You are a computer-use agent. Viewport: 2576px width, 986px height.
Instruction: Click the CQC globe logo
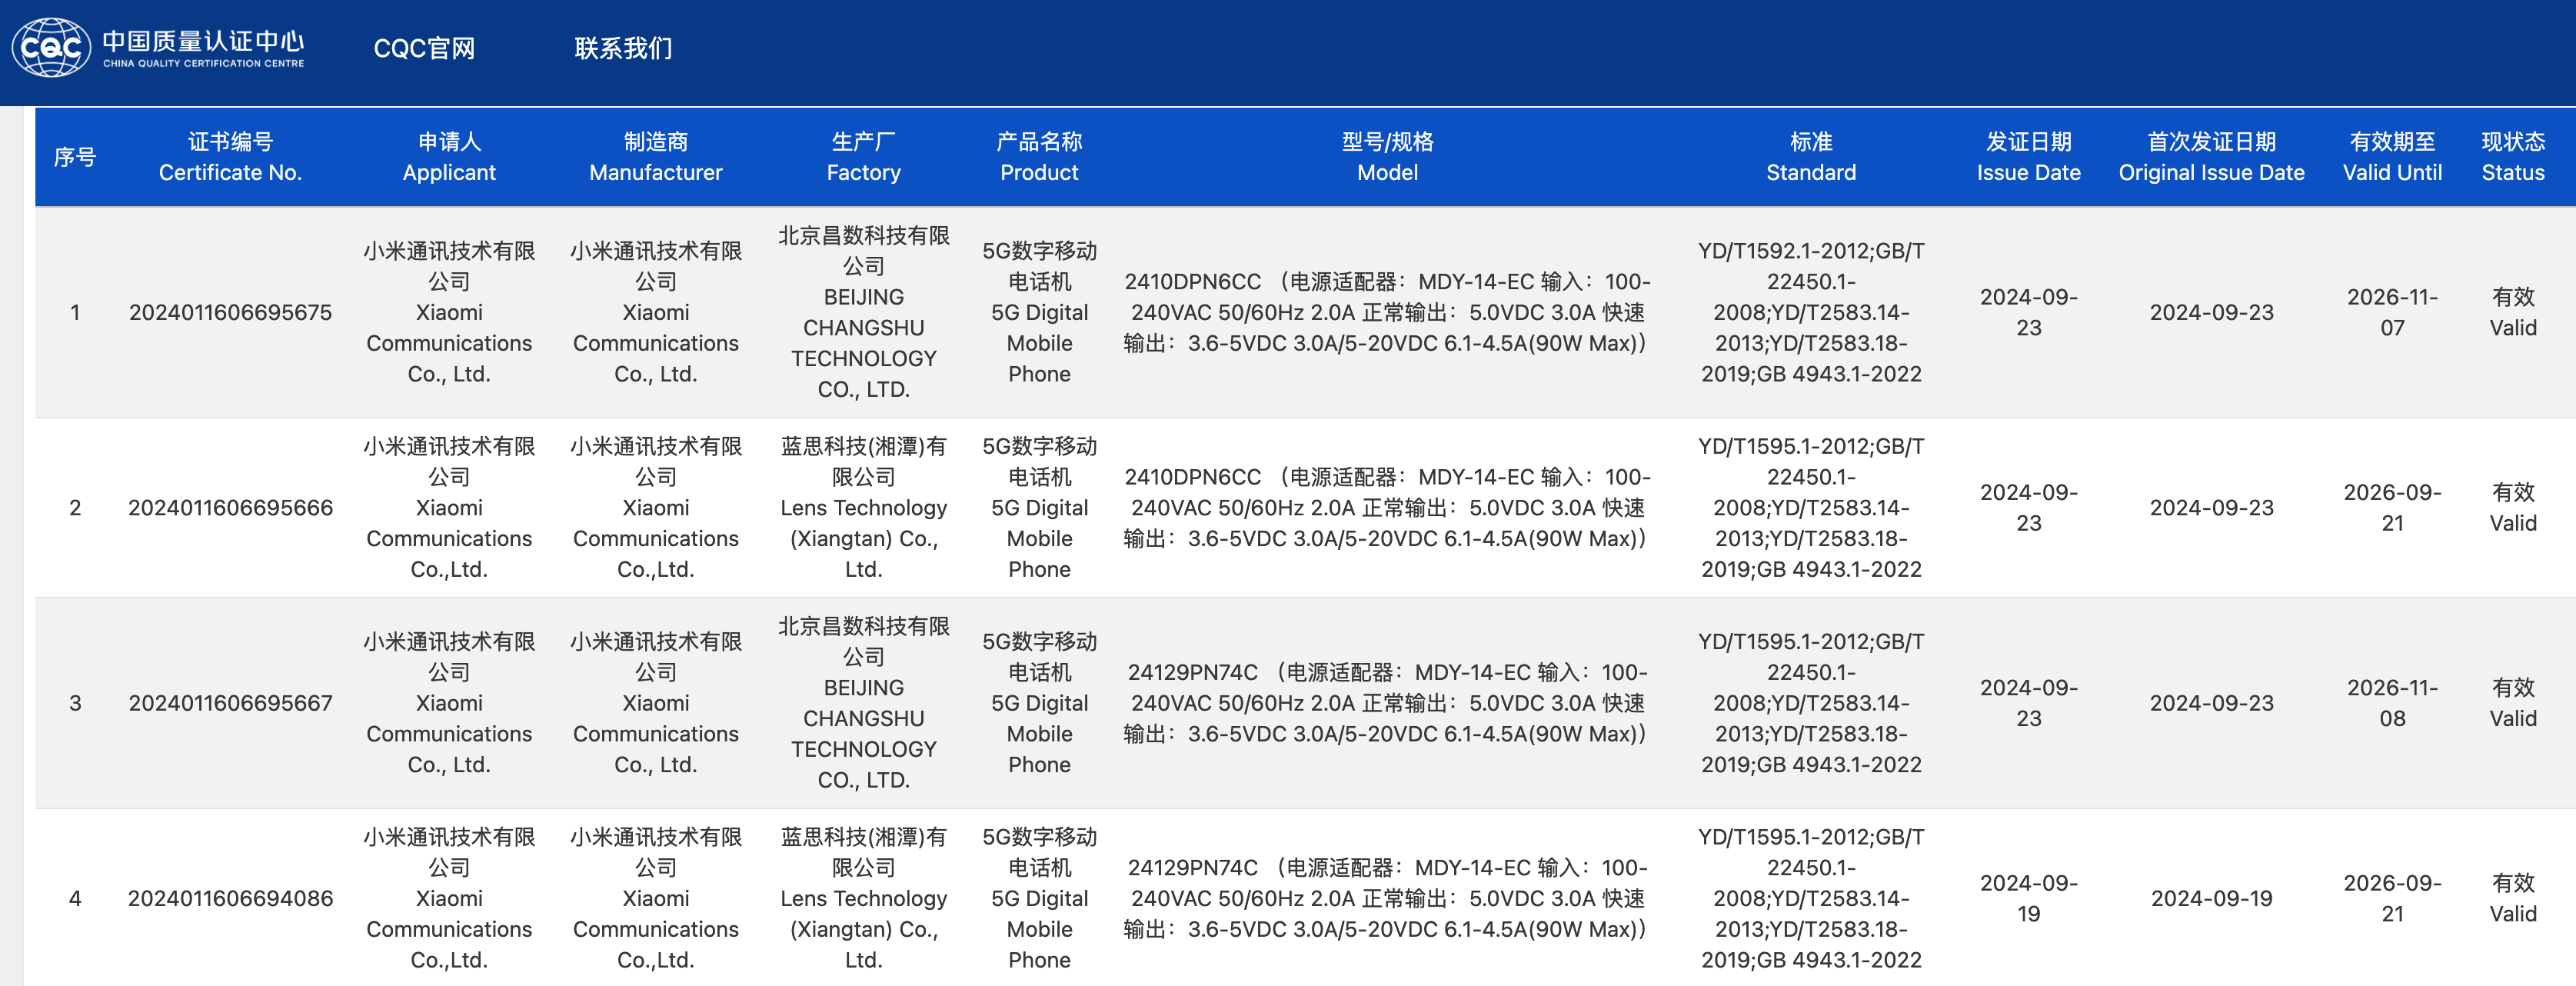(x=51, y=47)
